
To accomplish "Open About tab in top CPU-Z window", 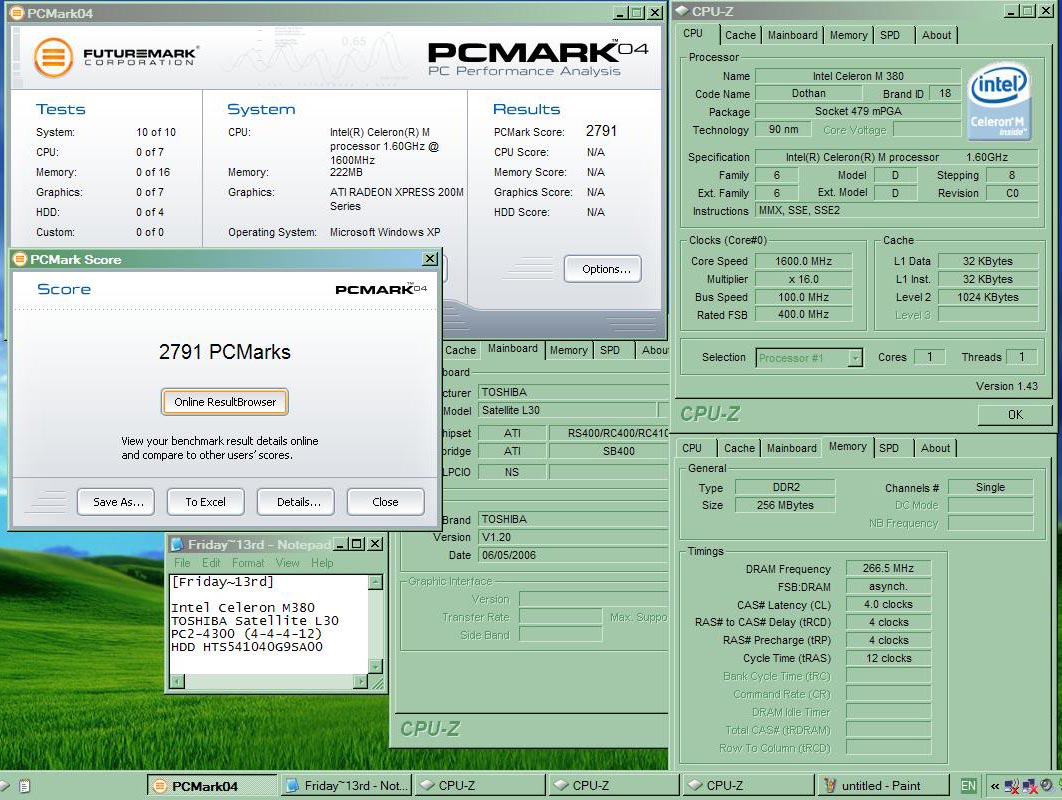I will click(x=936, y=35).
